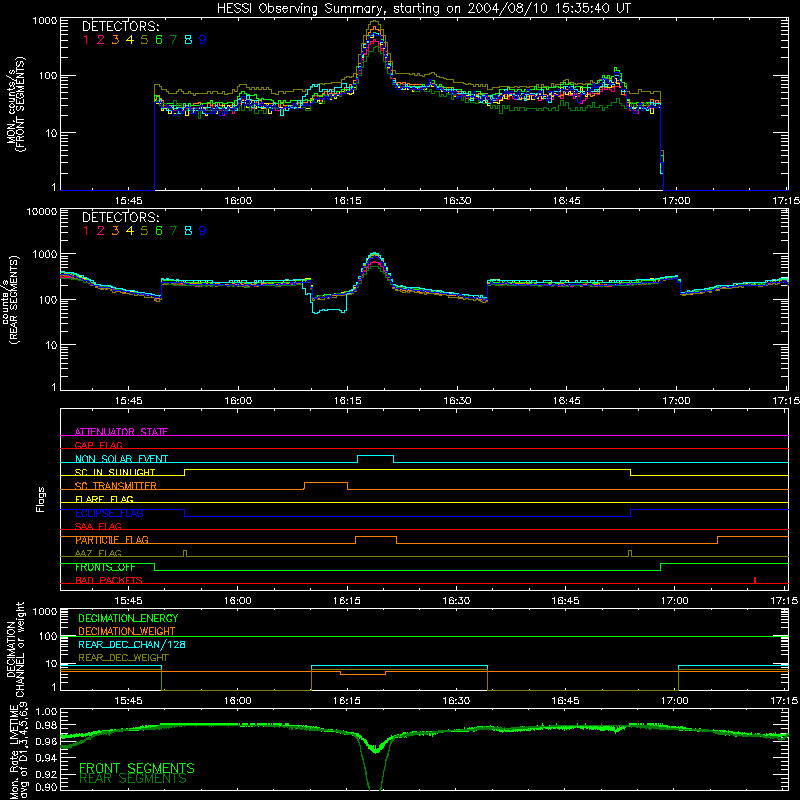The width and height of the screenshot is (800, 800).
Task: Click the 0.98 tick on livetime axis
Action: tap(47, 726)
